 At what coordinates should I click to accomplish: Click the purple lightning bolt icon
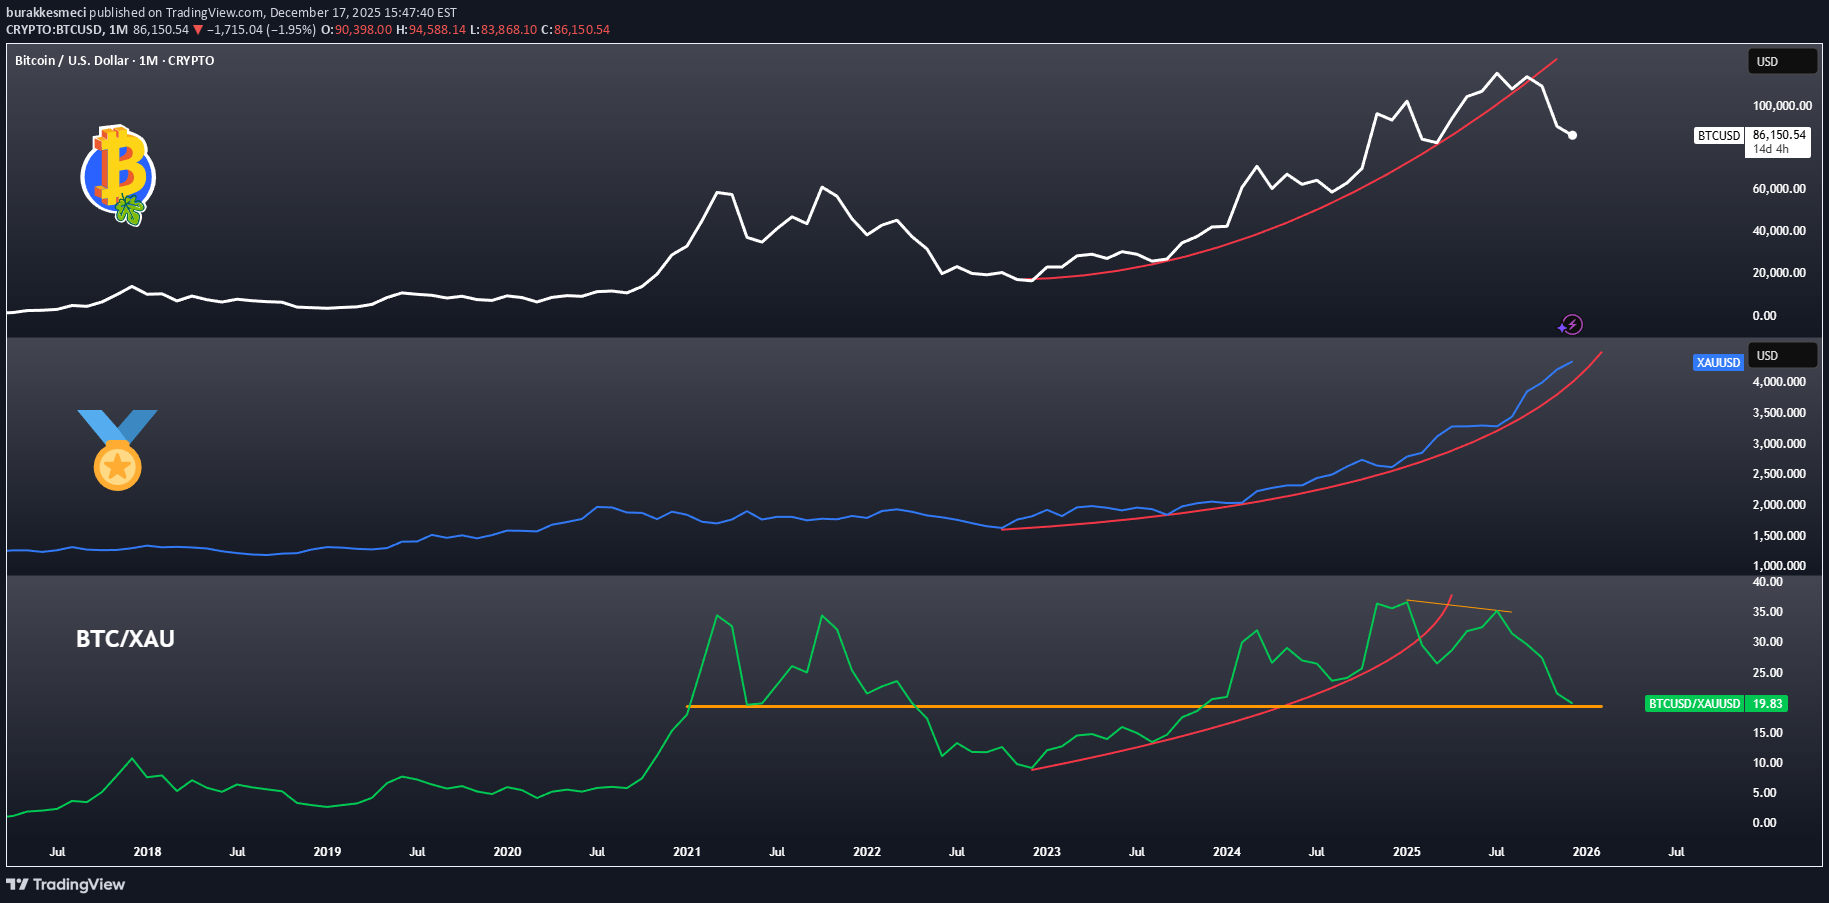(1571, 324)
